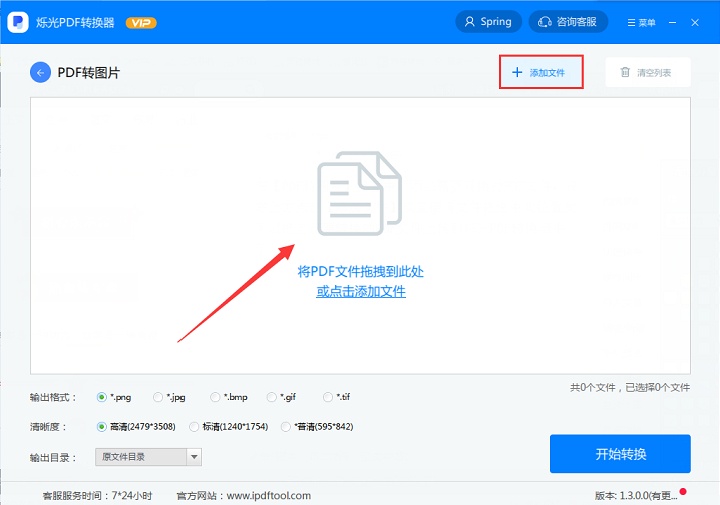Viewport: 720px width, 505px height.
Task: Click the trash icon 清空列表 button
Action: [x=648, y=73]
